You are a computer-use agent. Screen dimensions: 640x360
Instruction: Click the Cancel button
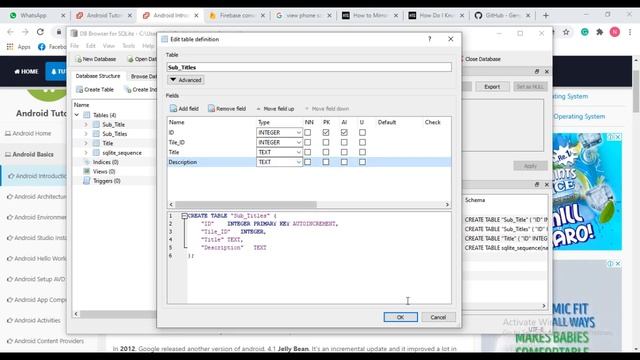[x=438, y=317]
